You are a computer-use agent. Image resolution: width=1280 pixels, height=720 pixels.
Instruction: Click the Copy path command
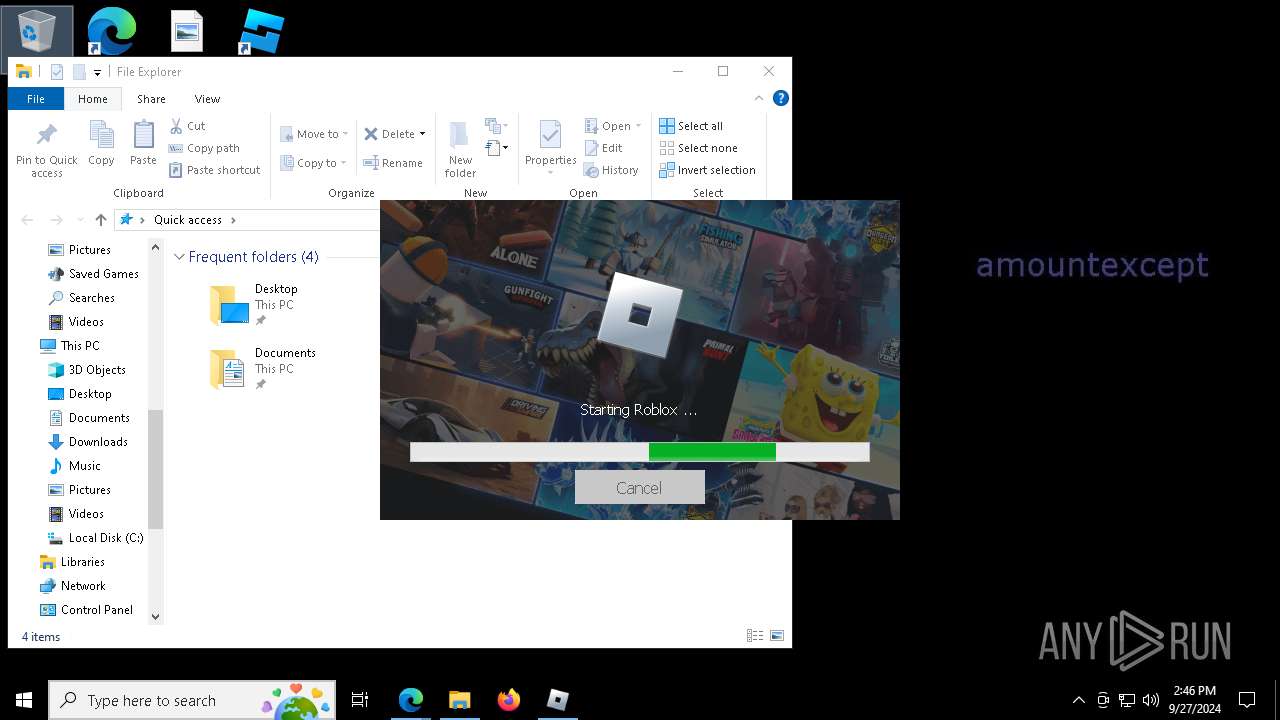(x=204, y=148)
